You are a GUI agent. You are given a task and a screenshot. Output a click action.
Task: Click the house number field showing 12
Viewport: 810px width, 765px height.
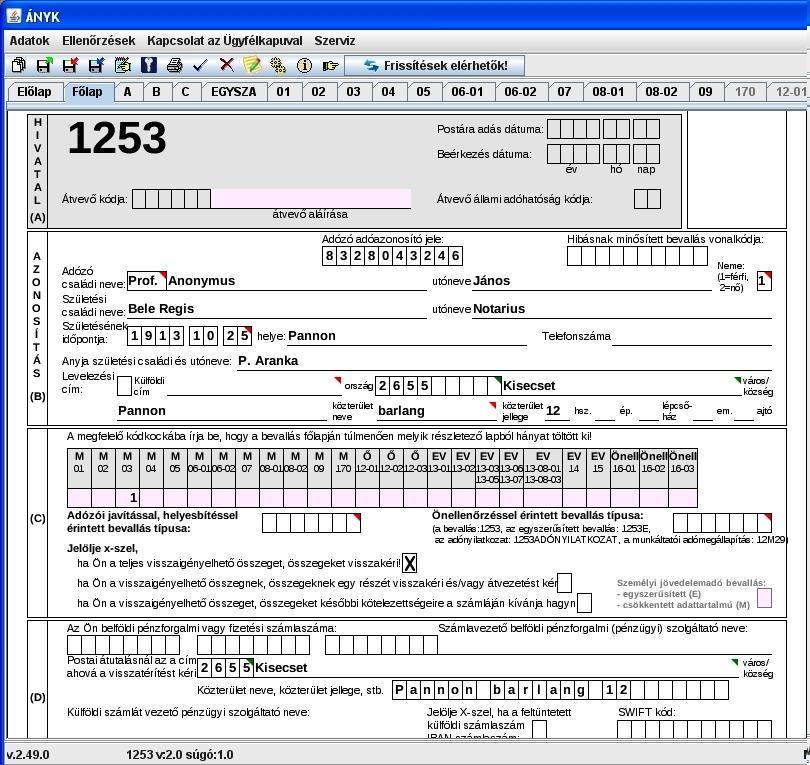pyautogui.click(x=558, y=411)
